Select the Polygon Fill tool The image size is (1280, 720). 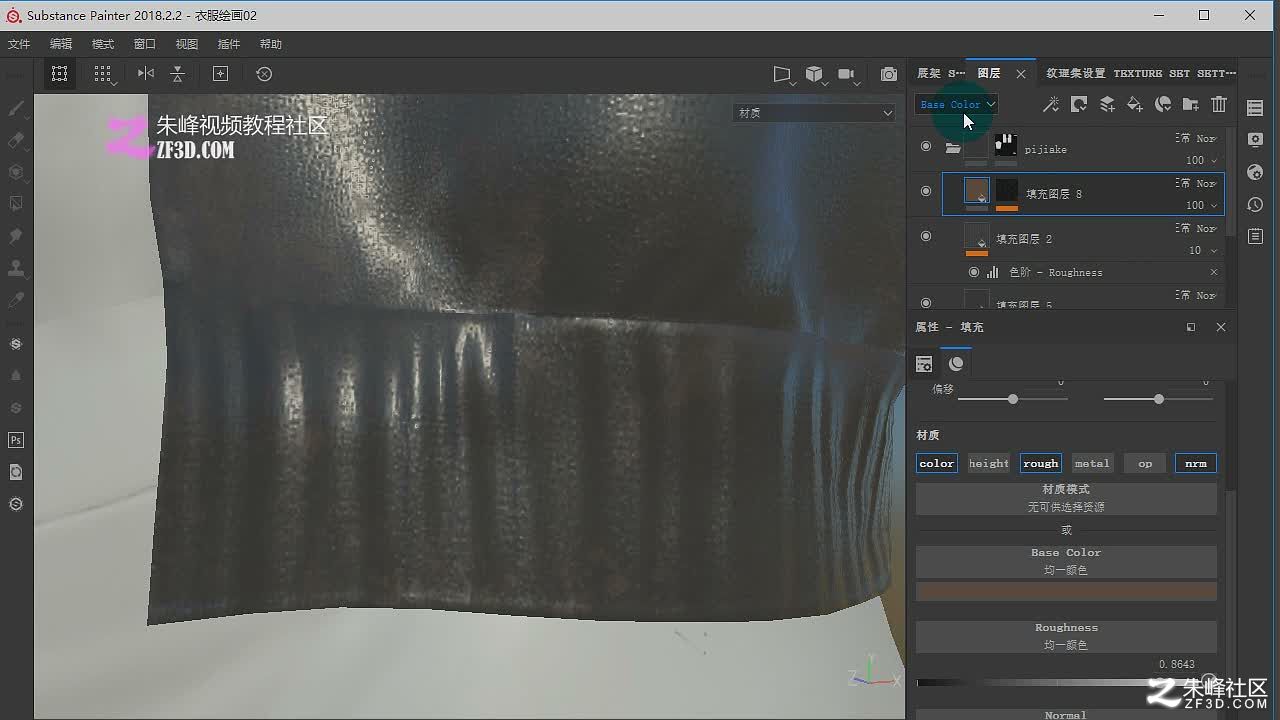(x=16, y=204)
